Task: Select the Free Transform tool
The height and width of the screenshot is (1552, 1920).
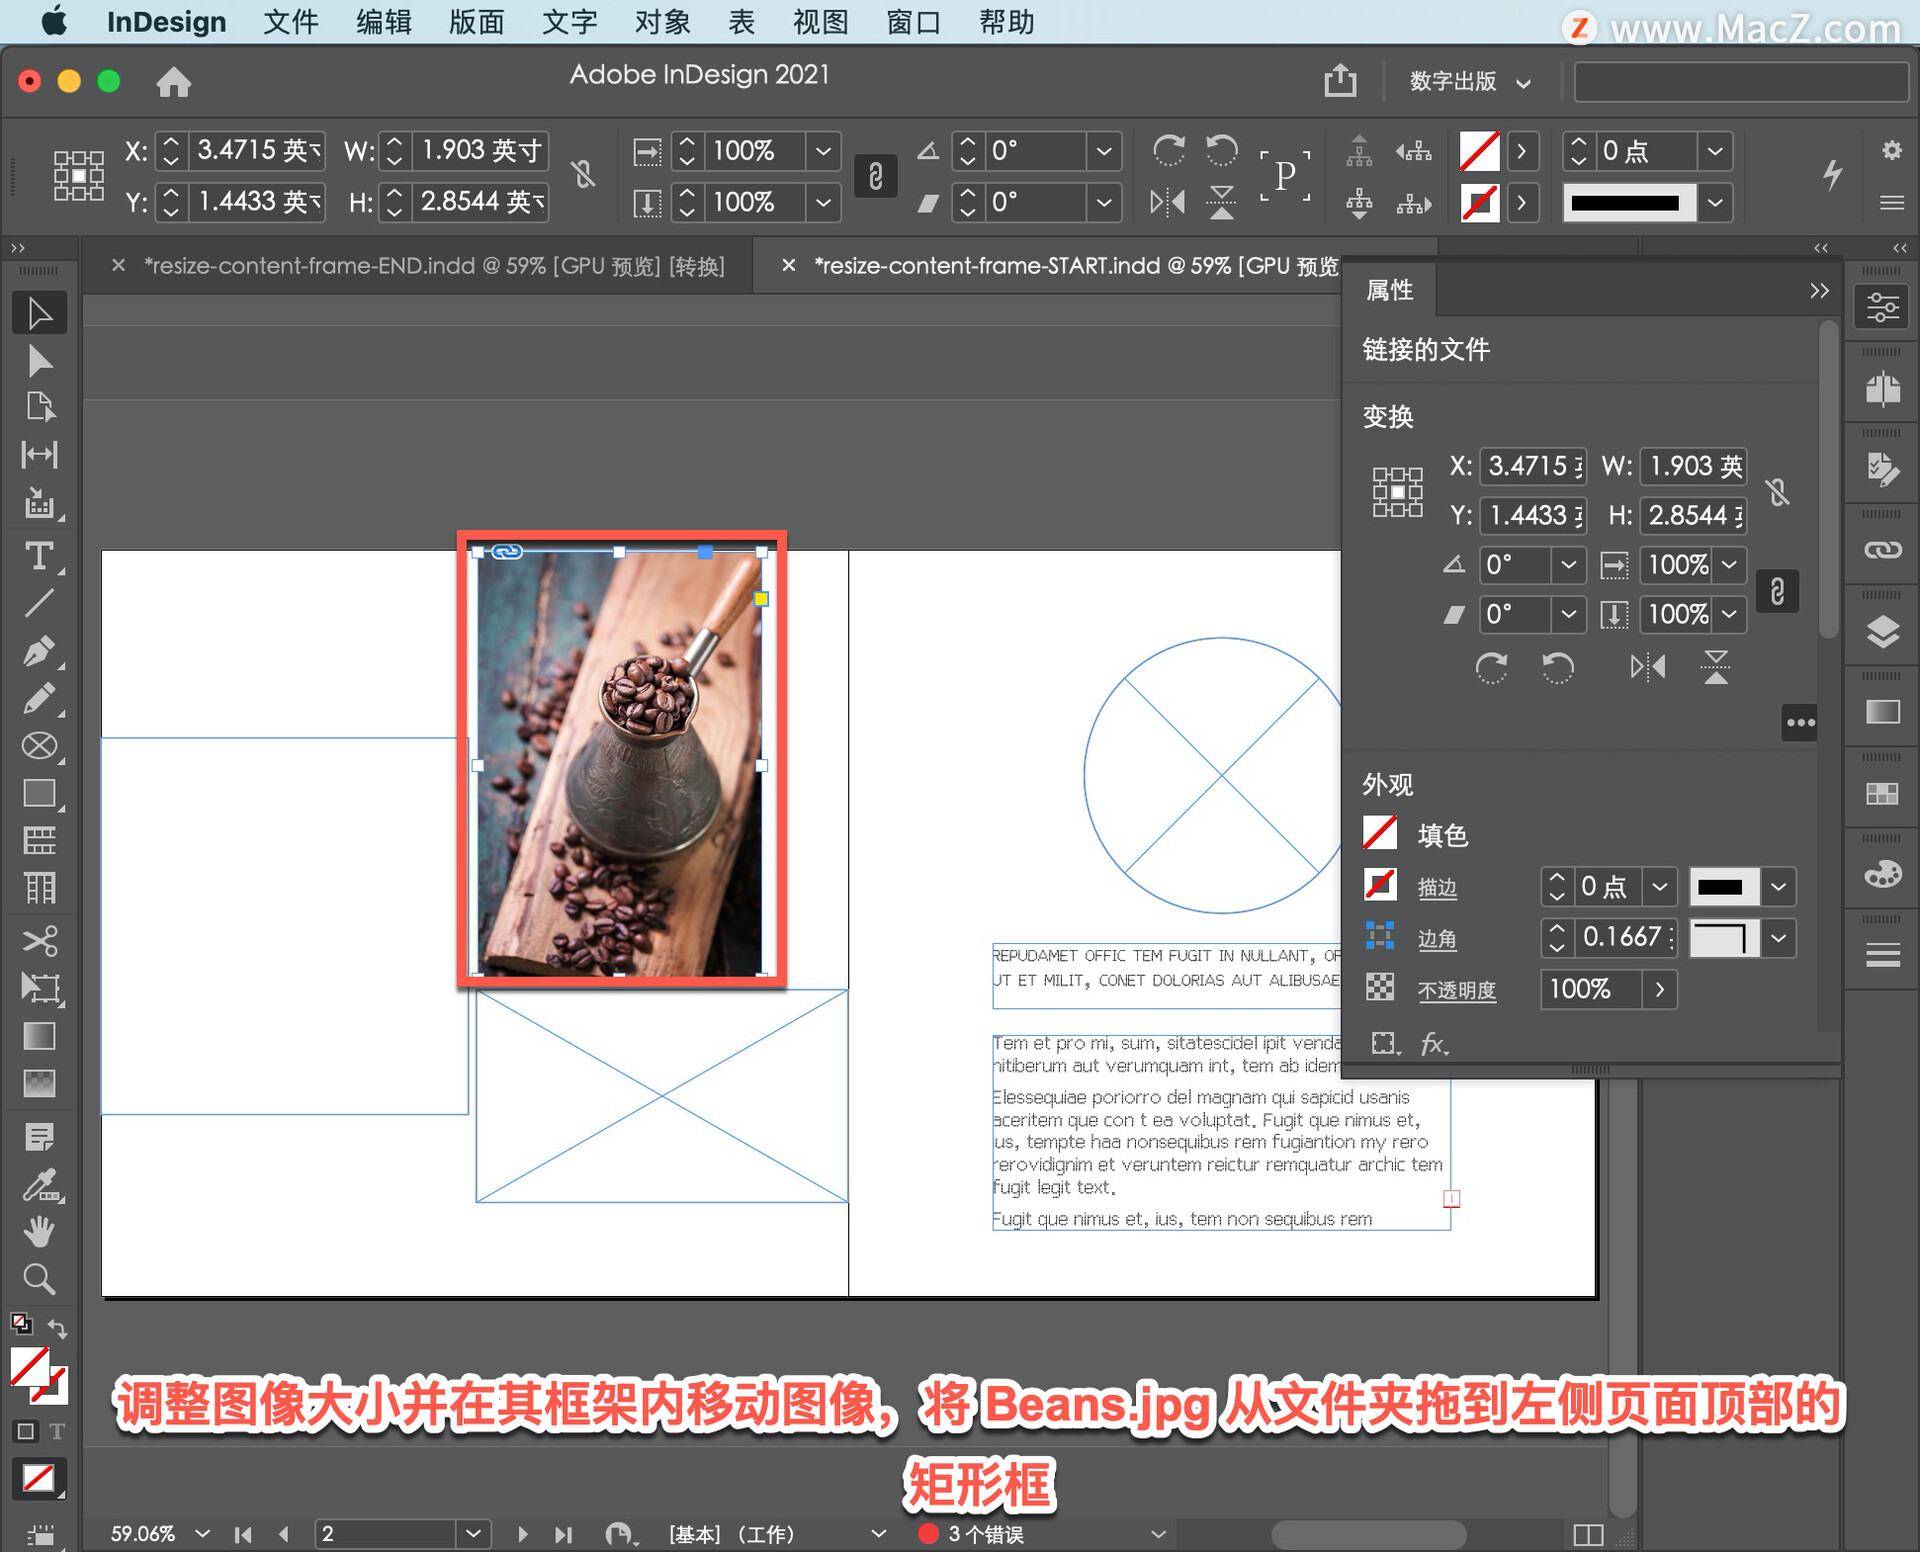Action: coord(39,988)
